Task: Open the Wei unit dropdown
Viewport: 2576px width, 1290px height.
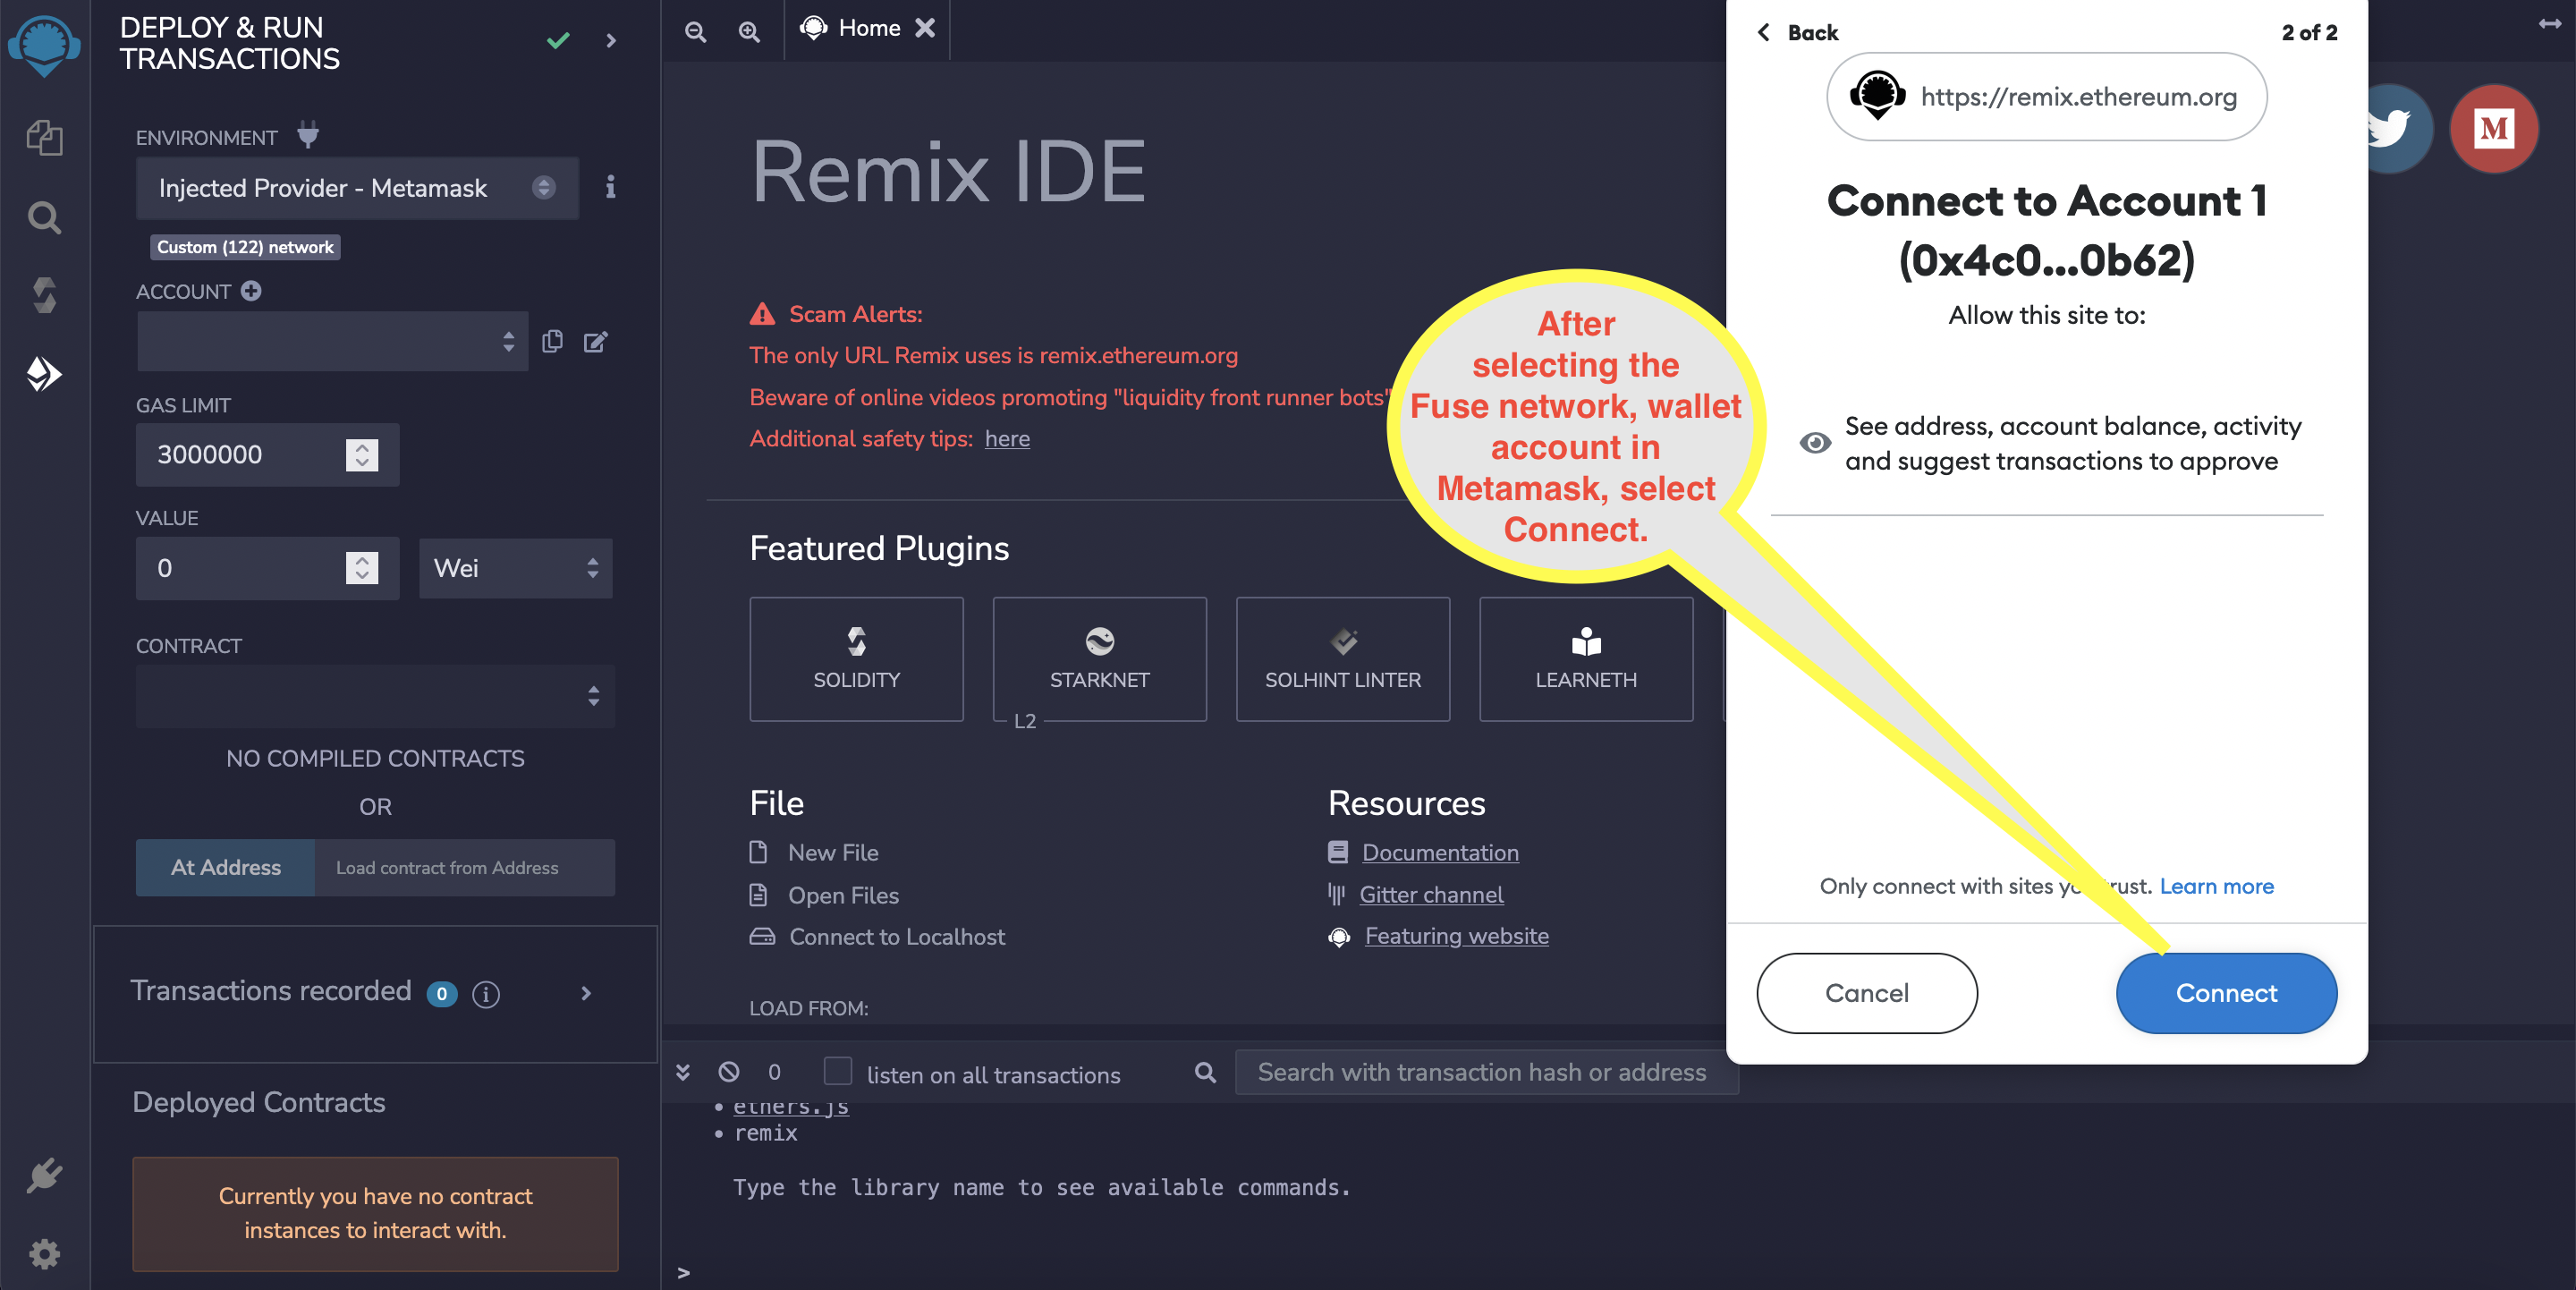Action: (x=515, y=568)
